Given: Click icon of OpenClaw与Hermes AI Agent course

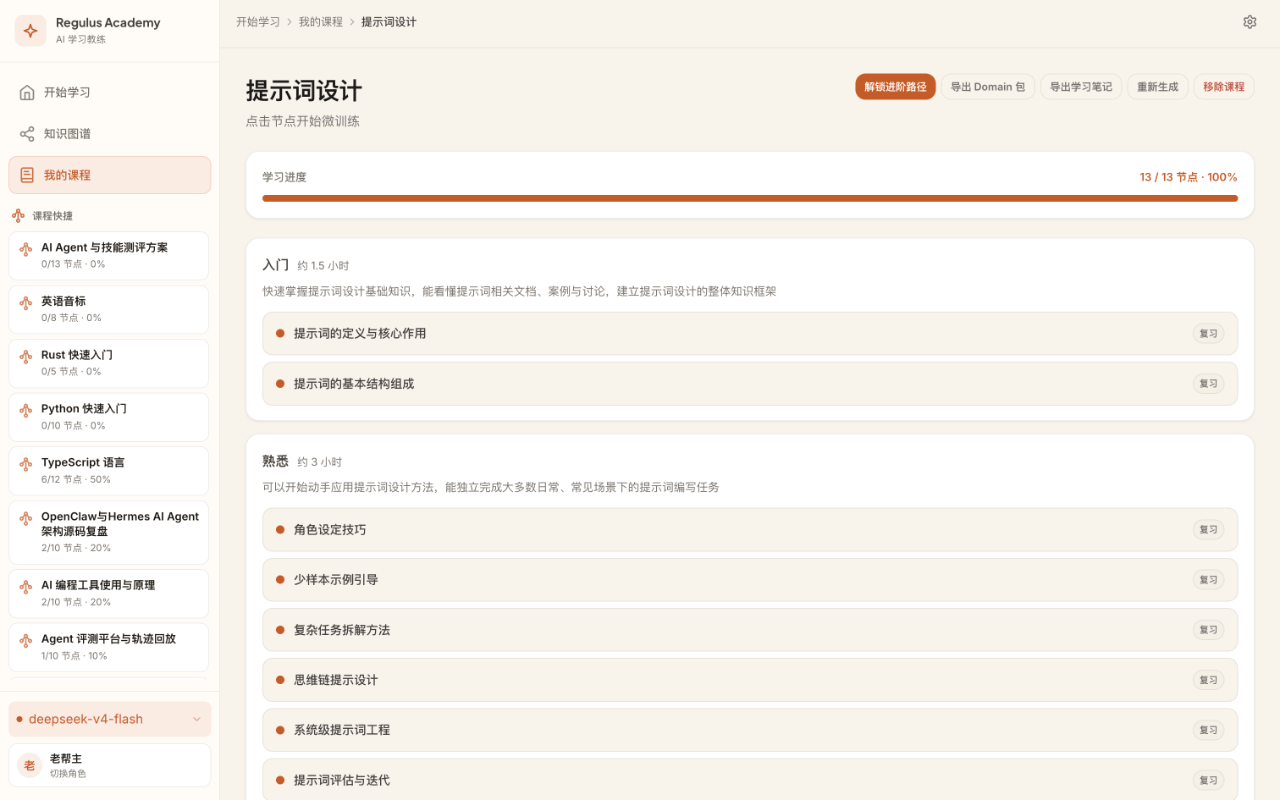Looking at the screenshot, I should pyautogui.click(x=26, y=519).
